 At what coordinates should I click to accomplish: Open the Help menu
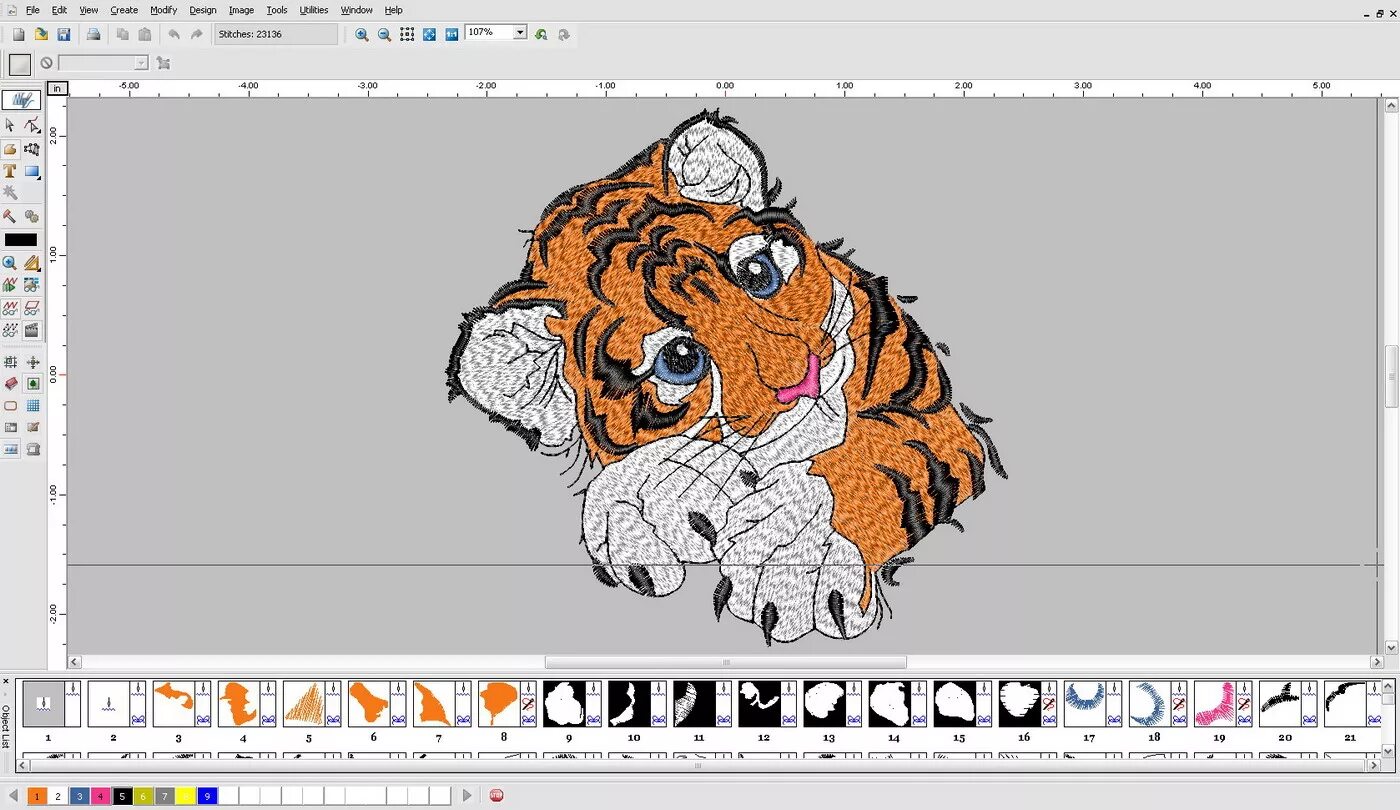point(394,10)
